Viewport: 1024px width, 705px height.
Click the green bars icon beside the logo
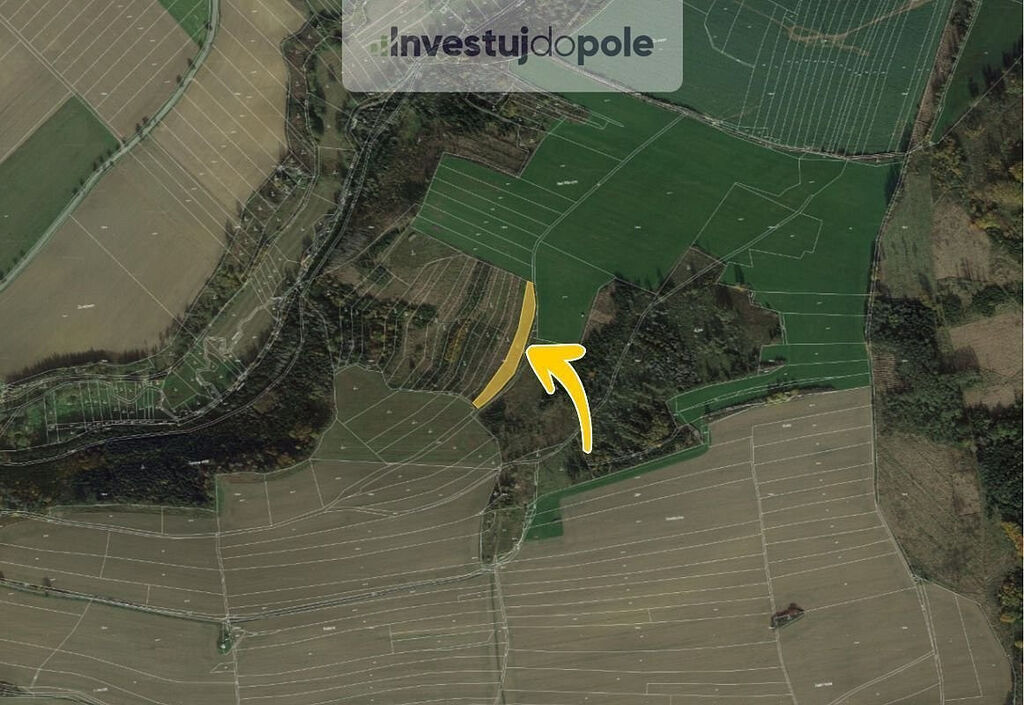(380, 46)
